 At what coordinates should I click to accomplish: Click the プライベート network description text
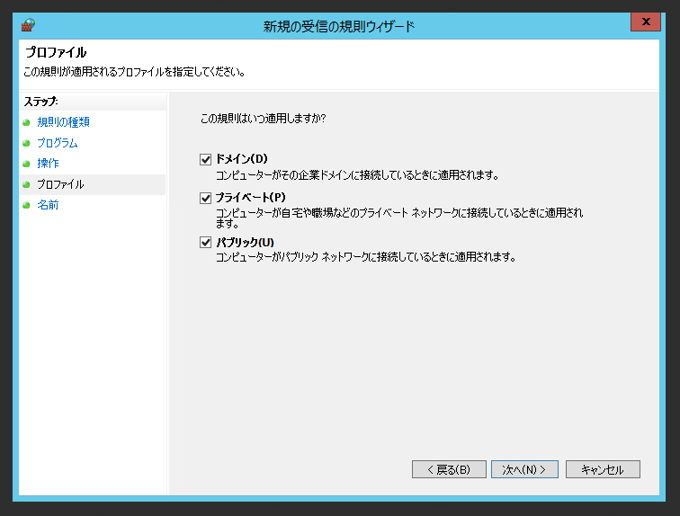pos(399,218)
